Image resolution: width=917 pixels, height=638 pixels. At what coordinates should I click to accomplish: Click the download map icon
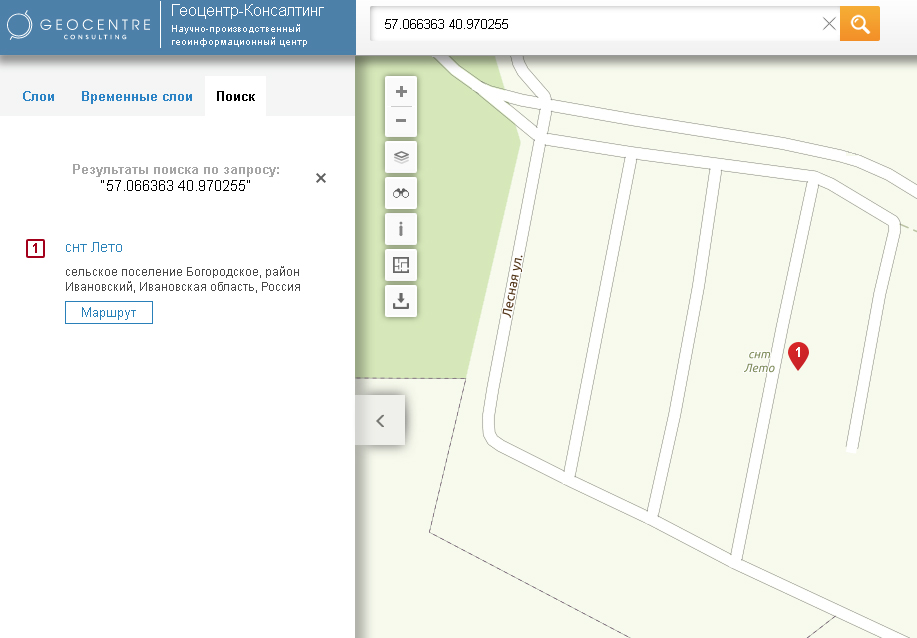[x=401, y=301]
